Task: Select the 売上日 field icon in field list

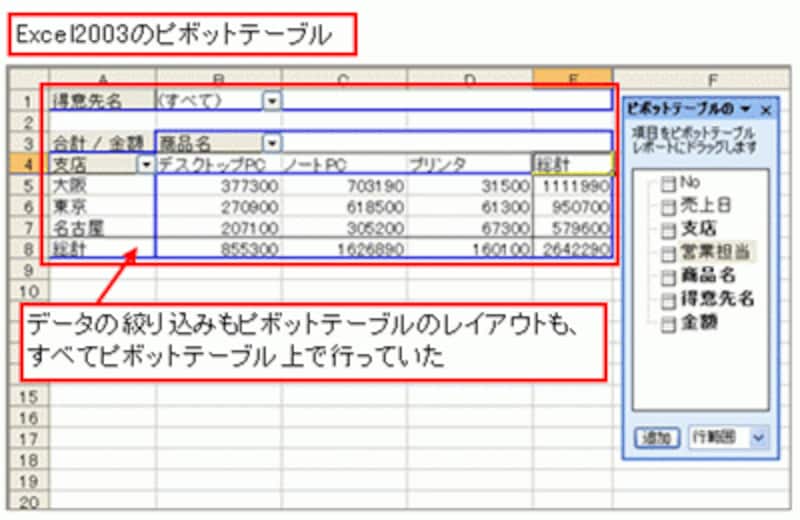Action: (668, 207)
